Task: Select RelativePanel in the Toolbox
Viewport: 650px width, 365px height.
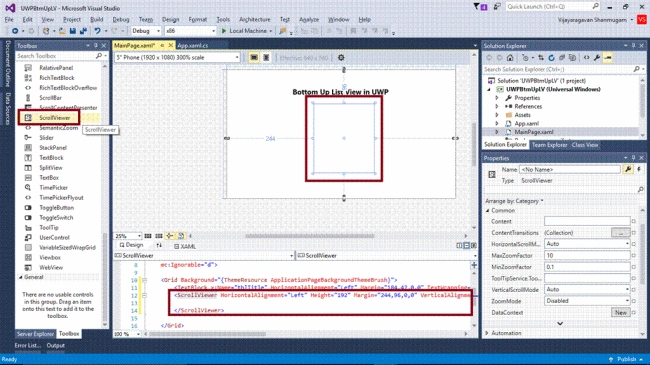Action: point(56,68)
